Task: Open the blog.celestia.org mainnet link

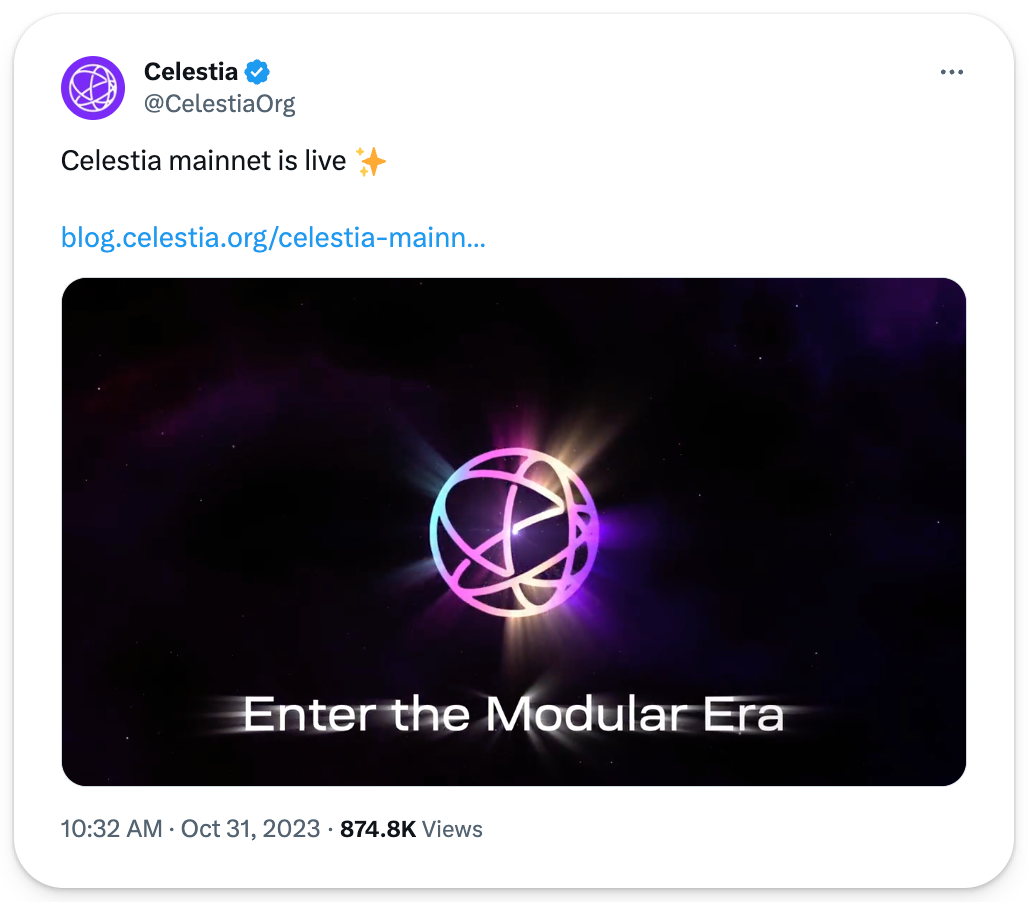Action: (273, 239)
